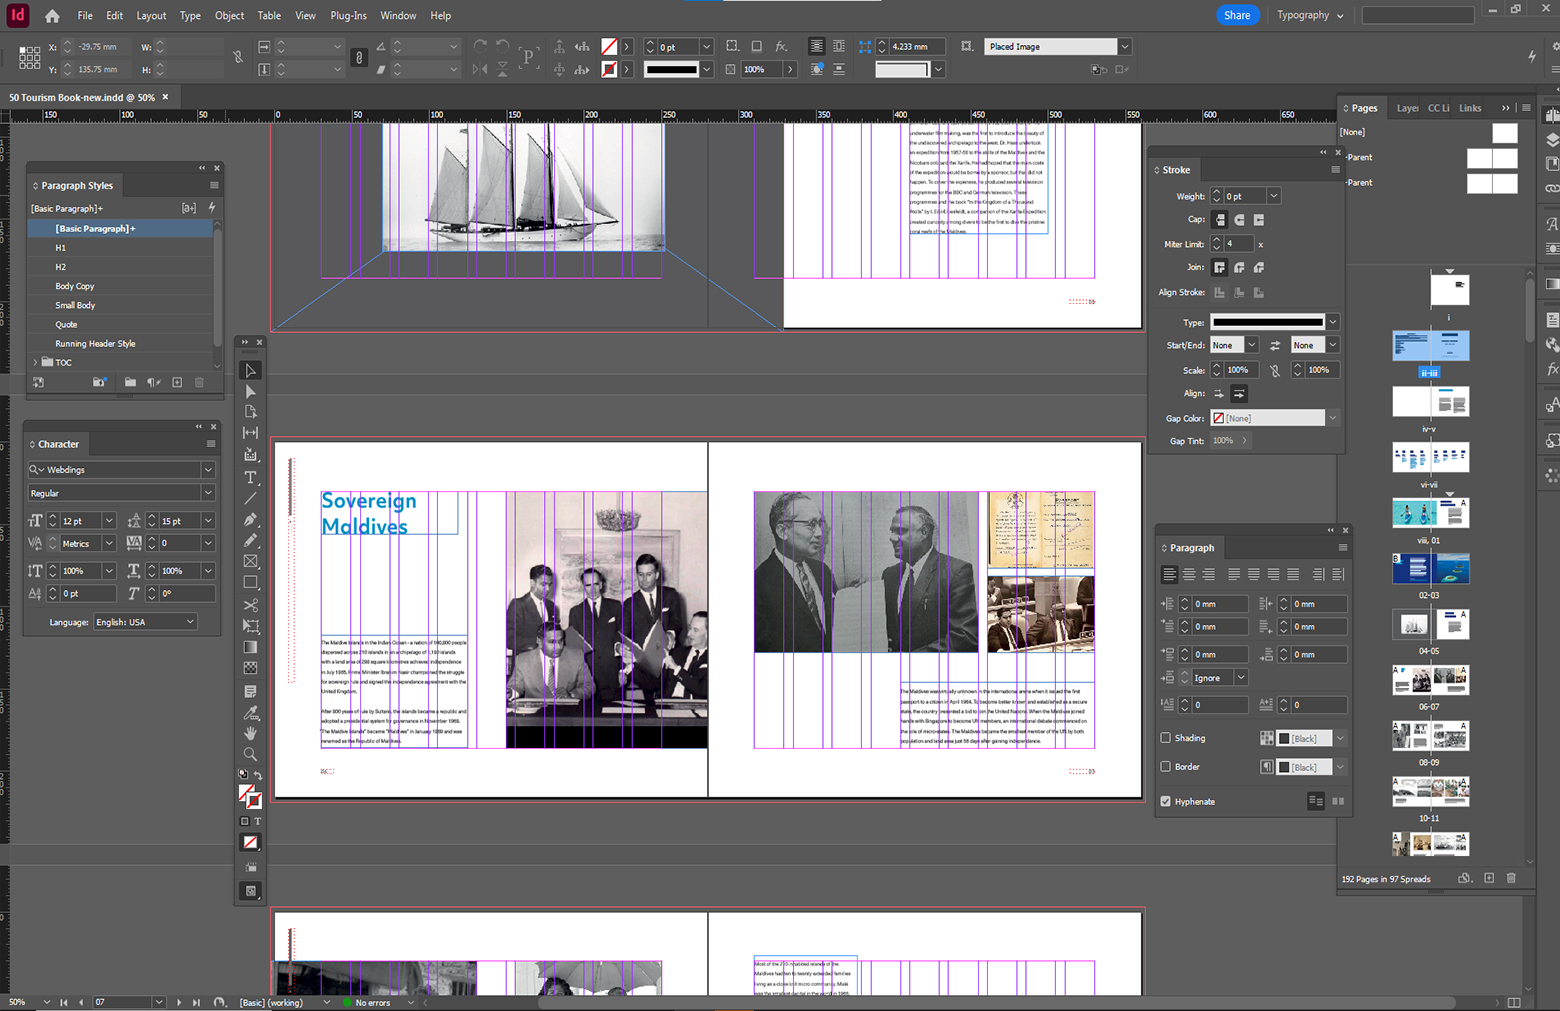Image resolution: width=1560 pixels, height=1011 pixels.
Task: Apply the Running Header Style
Action: pyautogui.click(x=121, y=344)
